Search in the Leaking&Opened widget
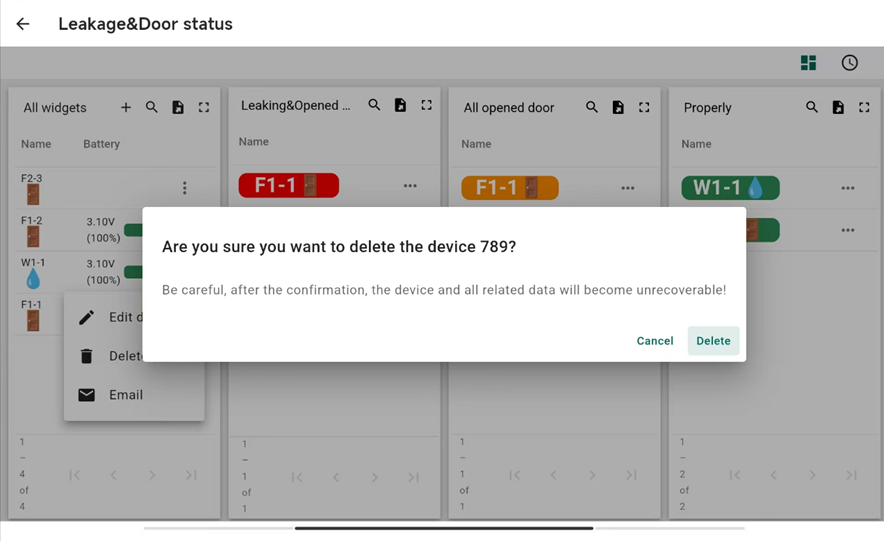The image size is (884, 541). point(374,105)
